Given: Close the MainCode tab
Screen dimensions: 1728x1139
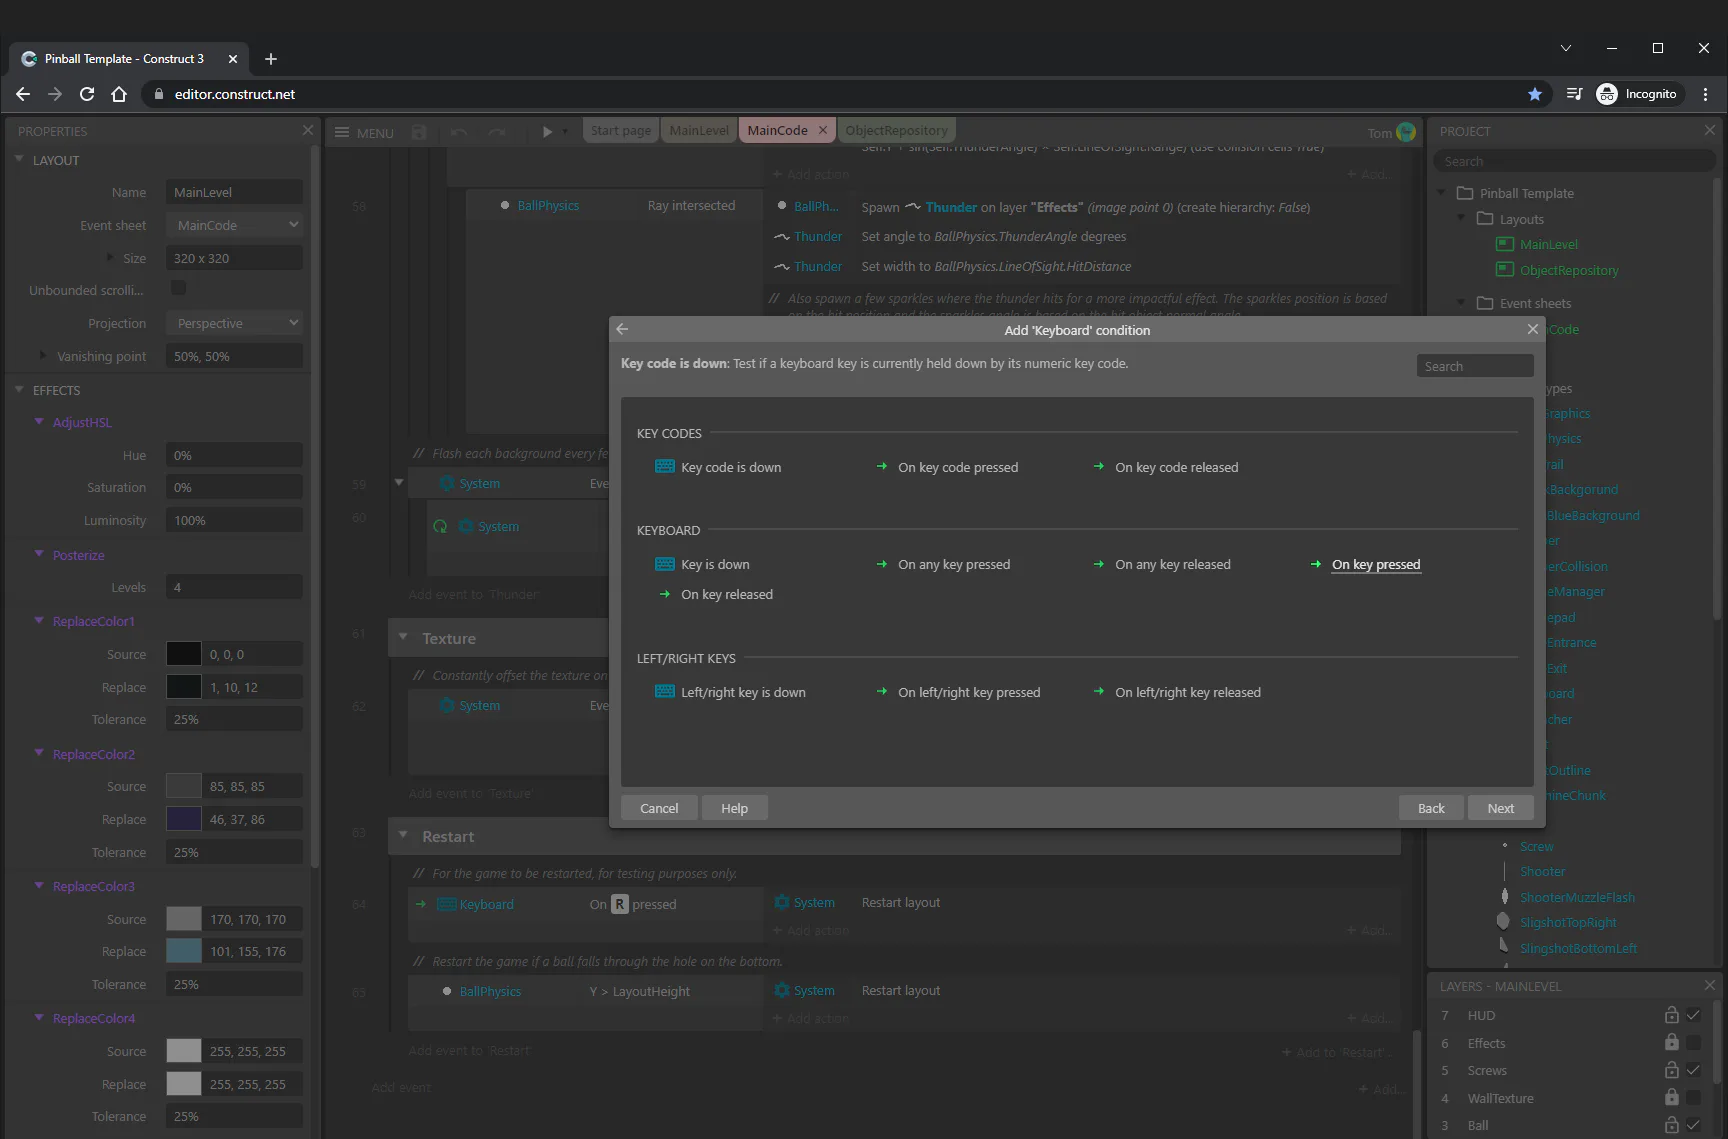Looking at the screenshot, I should point(823,130).
